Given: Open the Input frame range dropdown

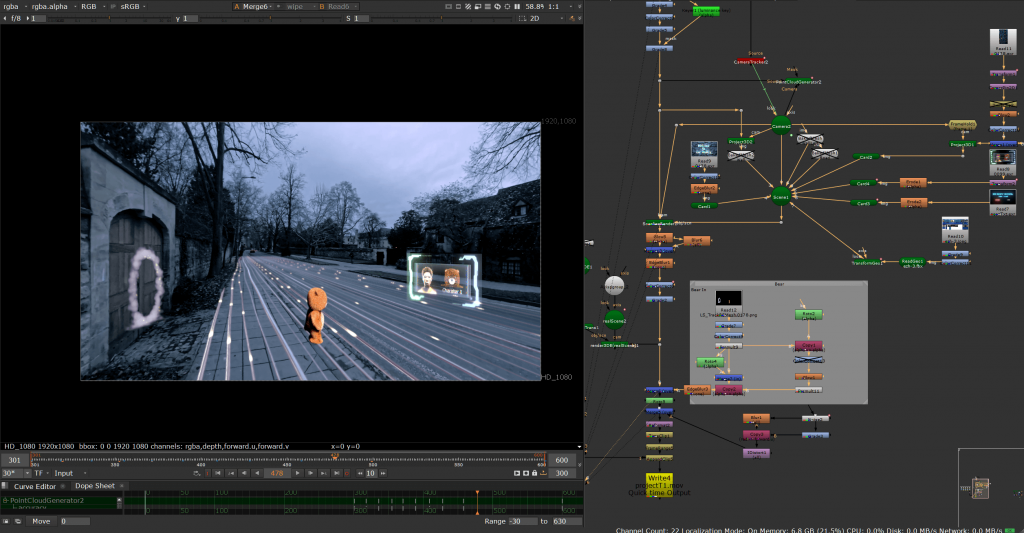Looking at the screenshot, I should (x=70, y=473).
